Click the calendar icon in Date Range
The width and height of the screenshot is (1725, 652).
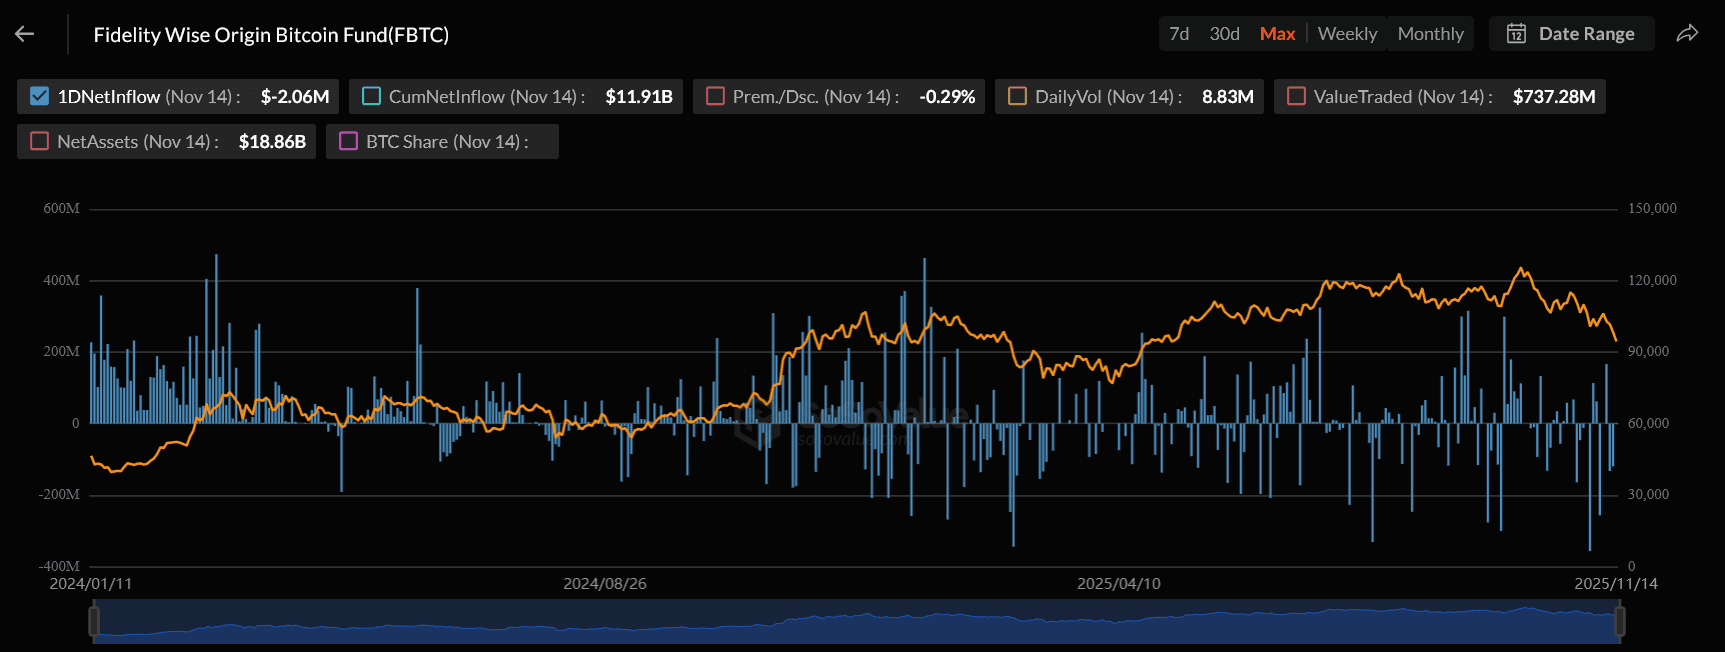1516,34
